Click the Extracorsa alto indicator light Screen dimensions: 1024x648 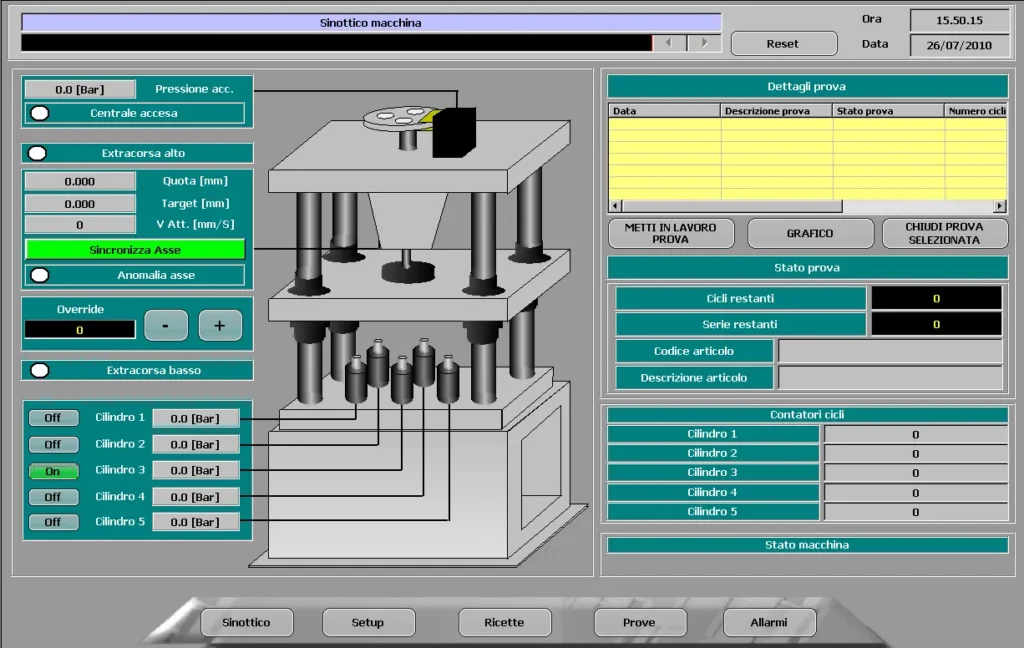(38, 154)
